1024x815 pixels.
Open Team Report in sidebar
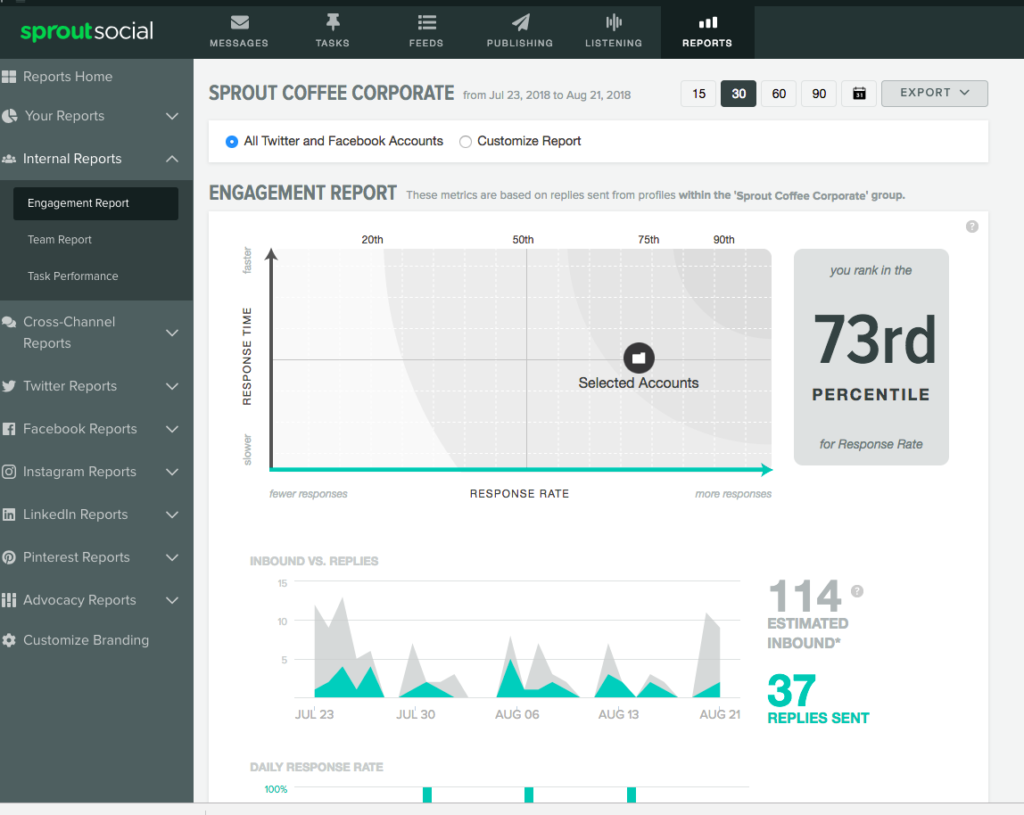(x=59, y=240)
